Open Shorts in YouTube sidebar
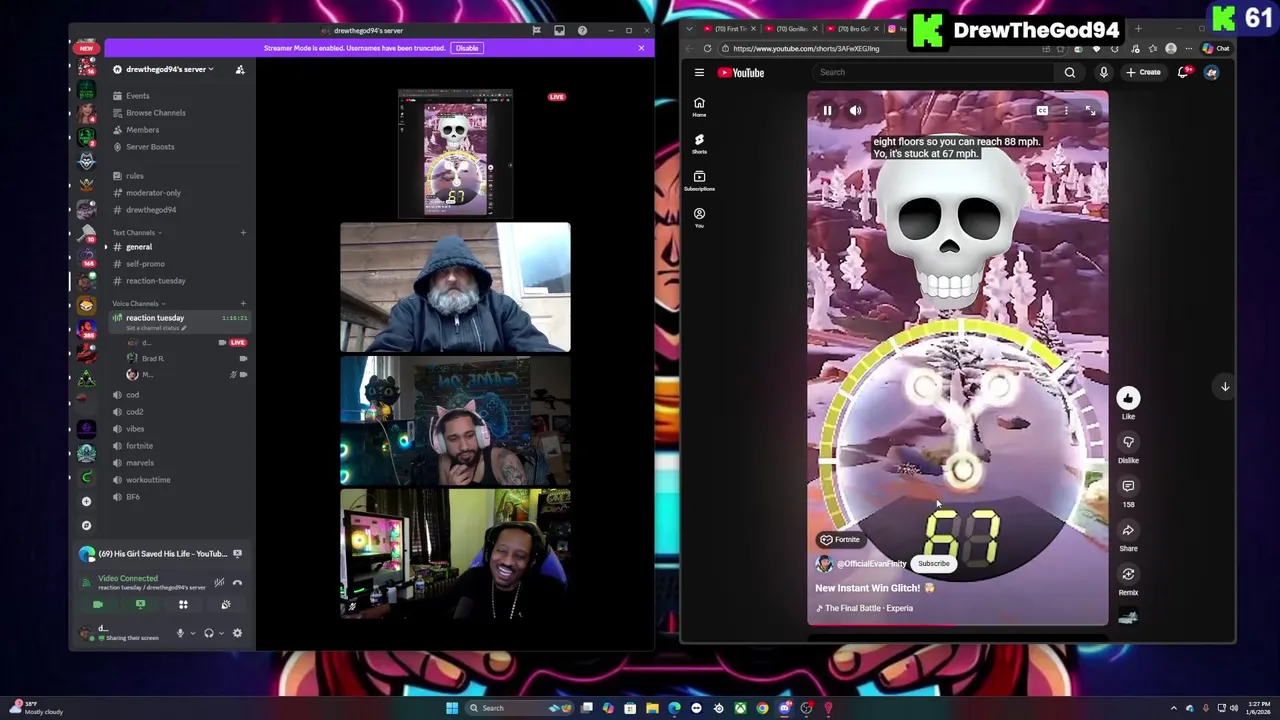The image size is (1280, 720). click(x=699, y=143)
